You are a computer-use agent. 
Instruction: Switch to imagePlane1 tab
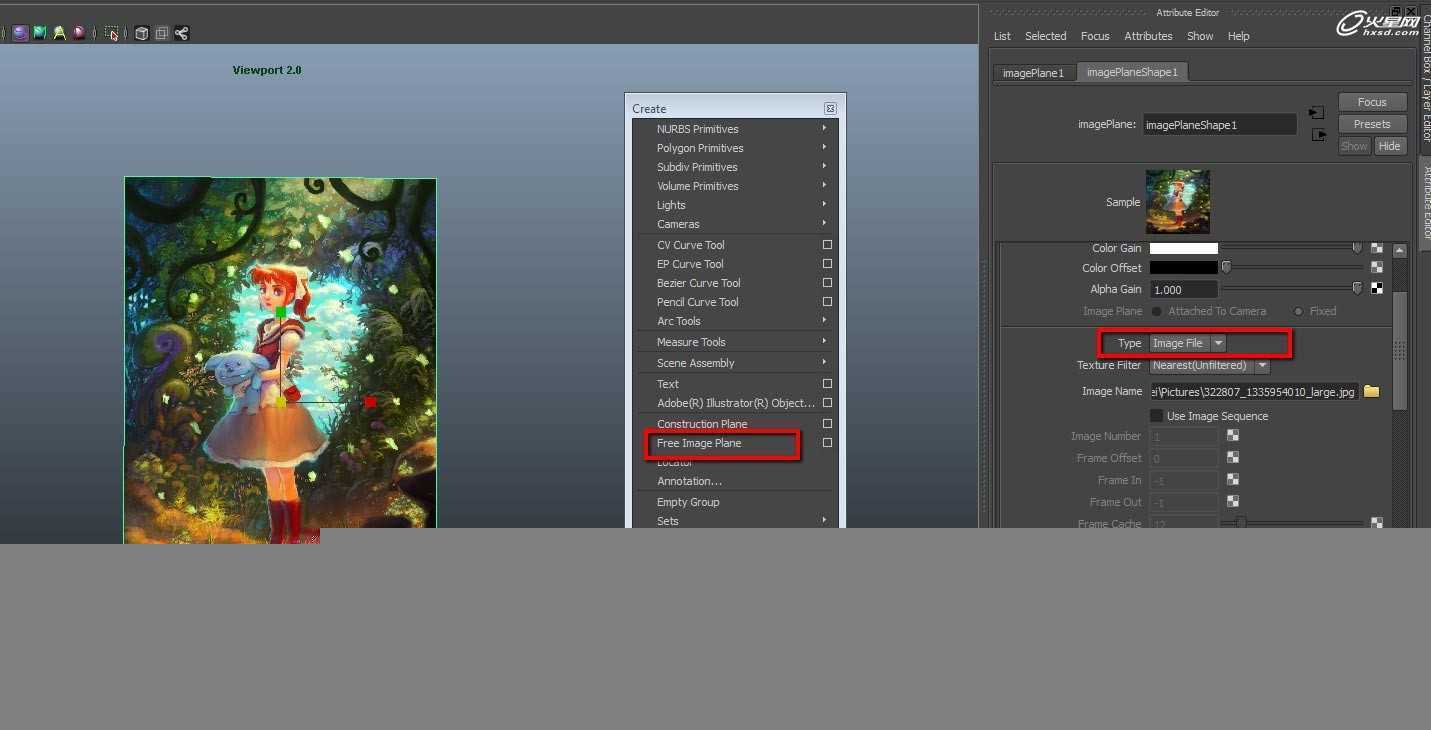(x=1034, y=72)
